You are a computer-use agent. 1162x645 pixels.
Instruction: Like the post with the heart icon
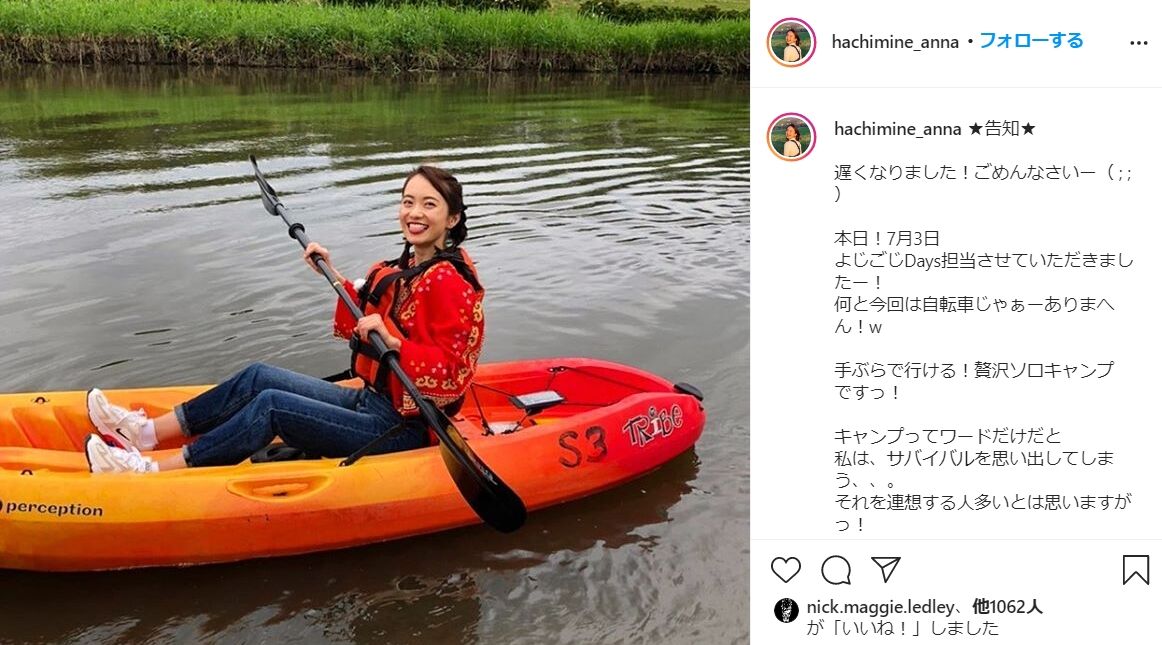click(786, 569)
